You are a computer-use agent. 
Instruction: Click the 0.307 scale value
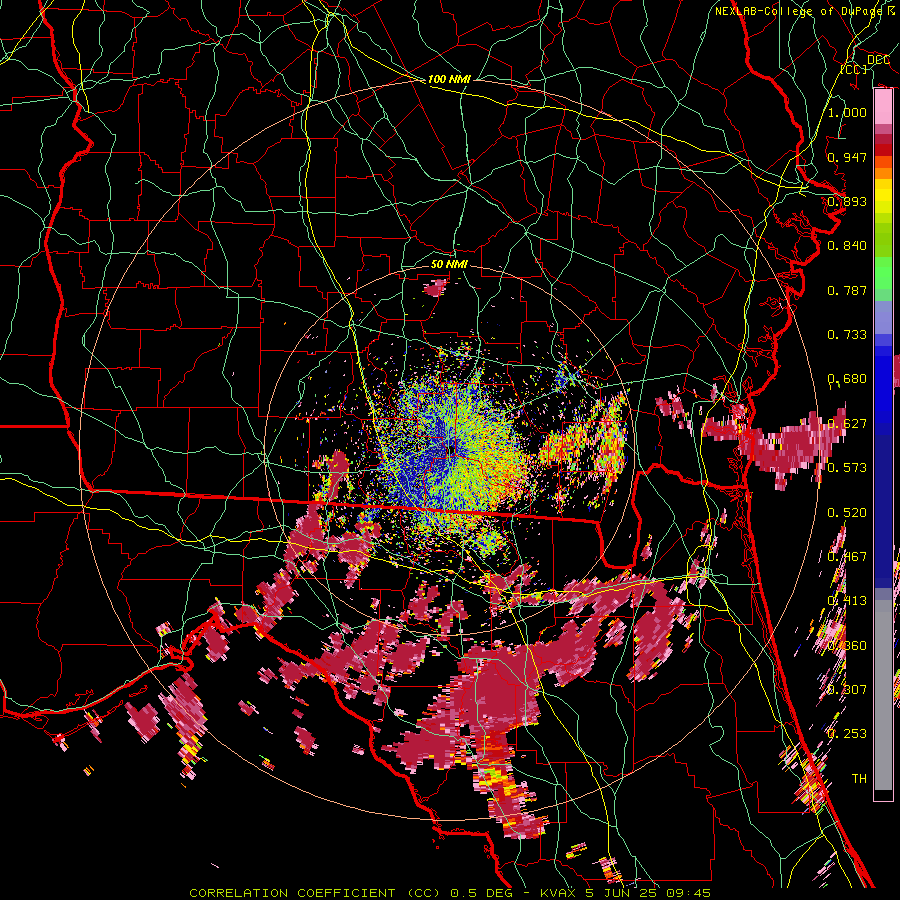(847, 689)
